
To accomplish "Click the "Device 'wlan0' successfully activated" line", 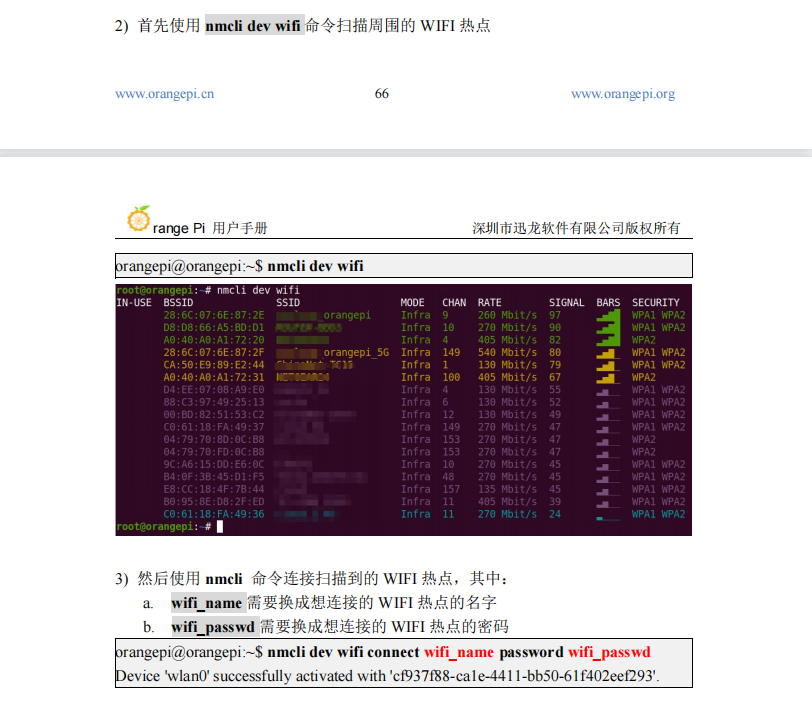I will coord(388,676).
